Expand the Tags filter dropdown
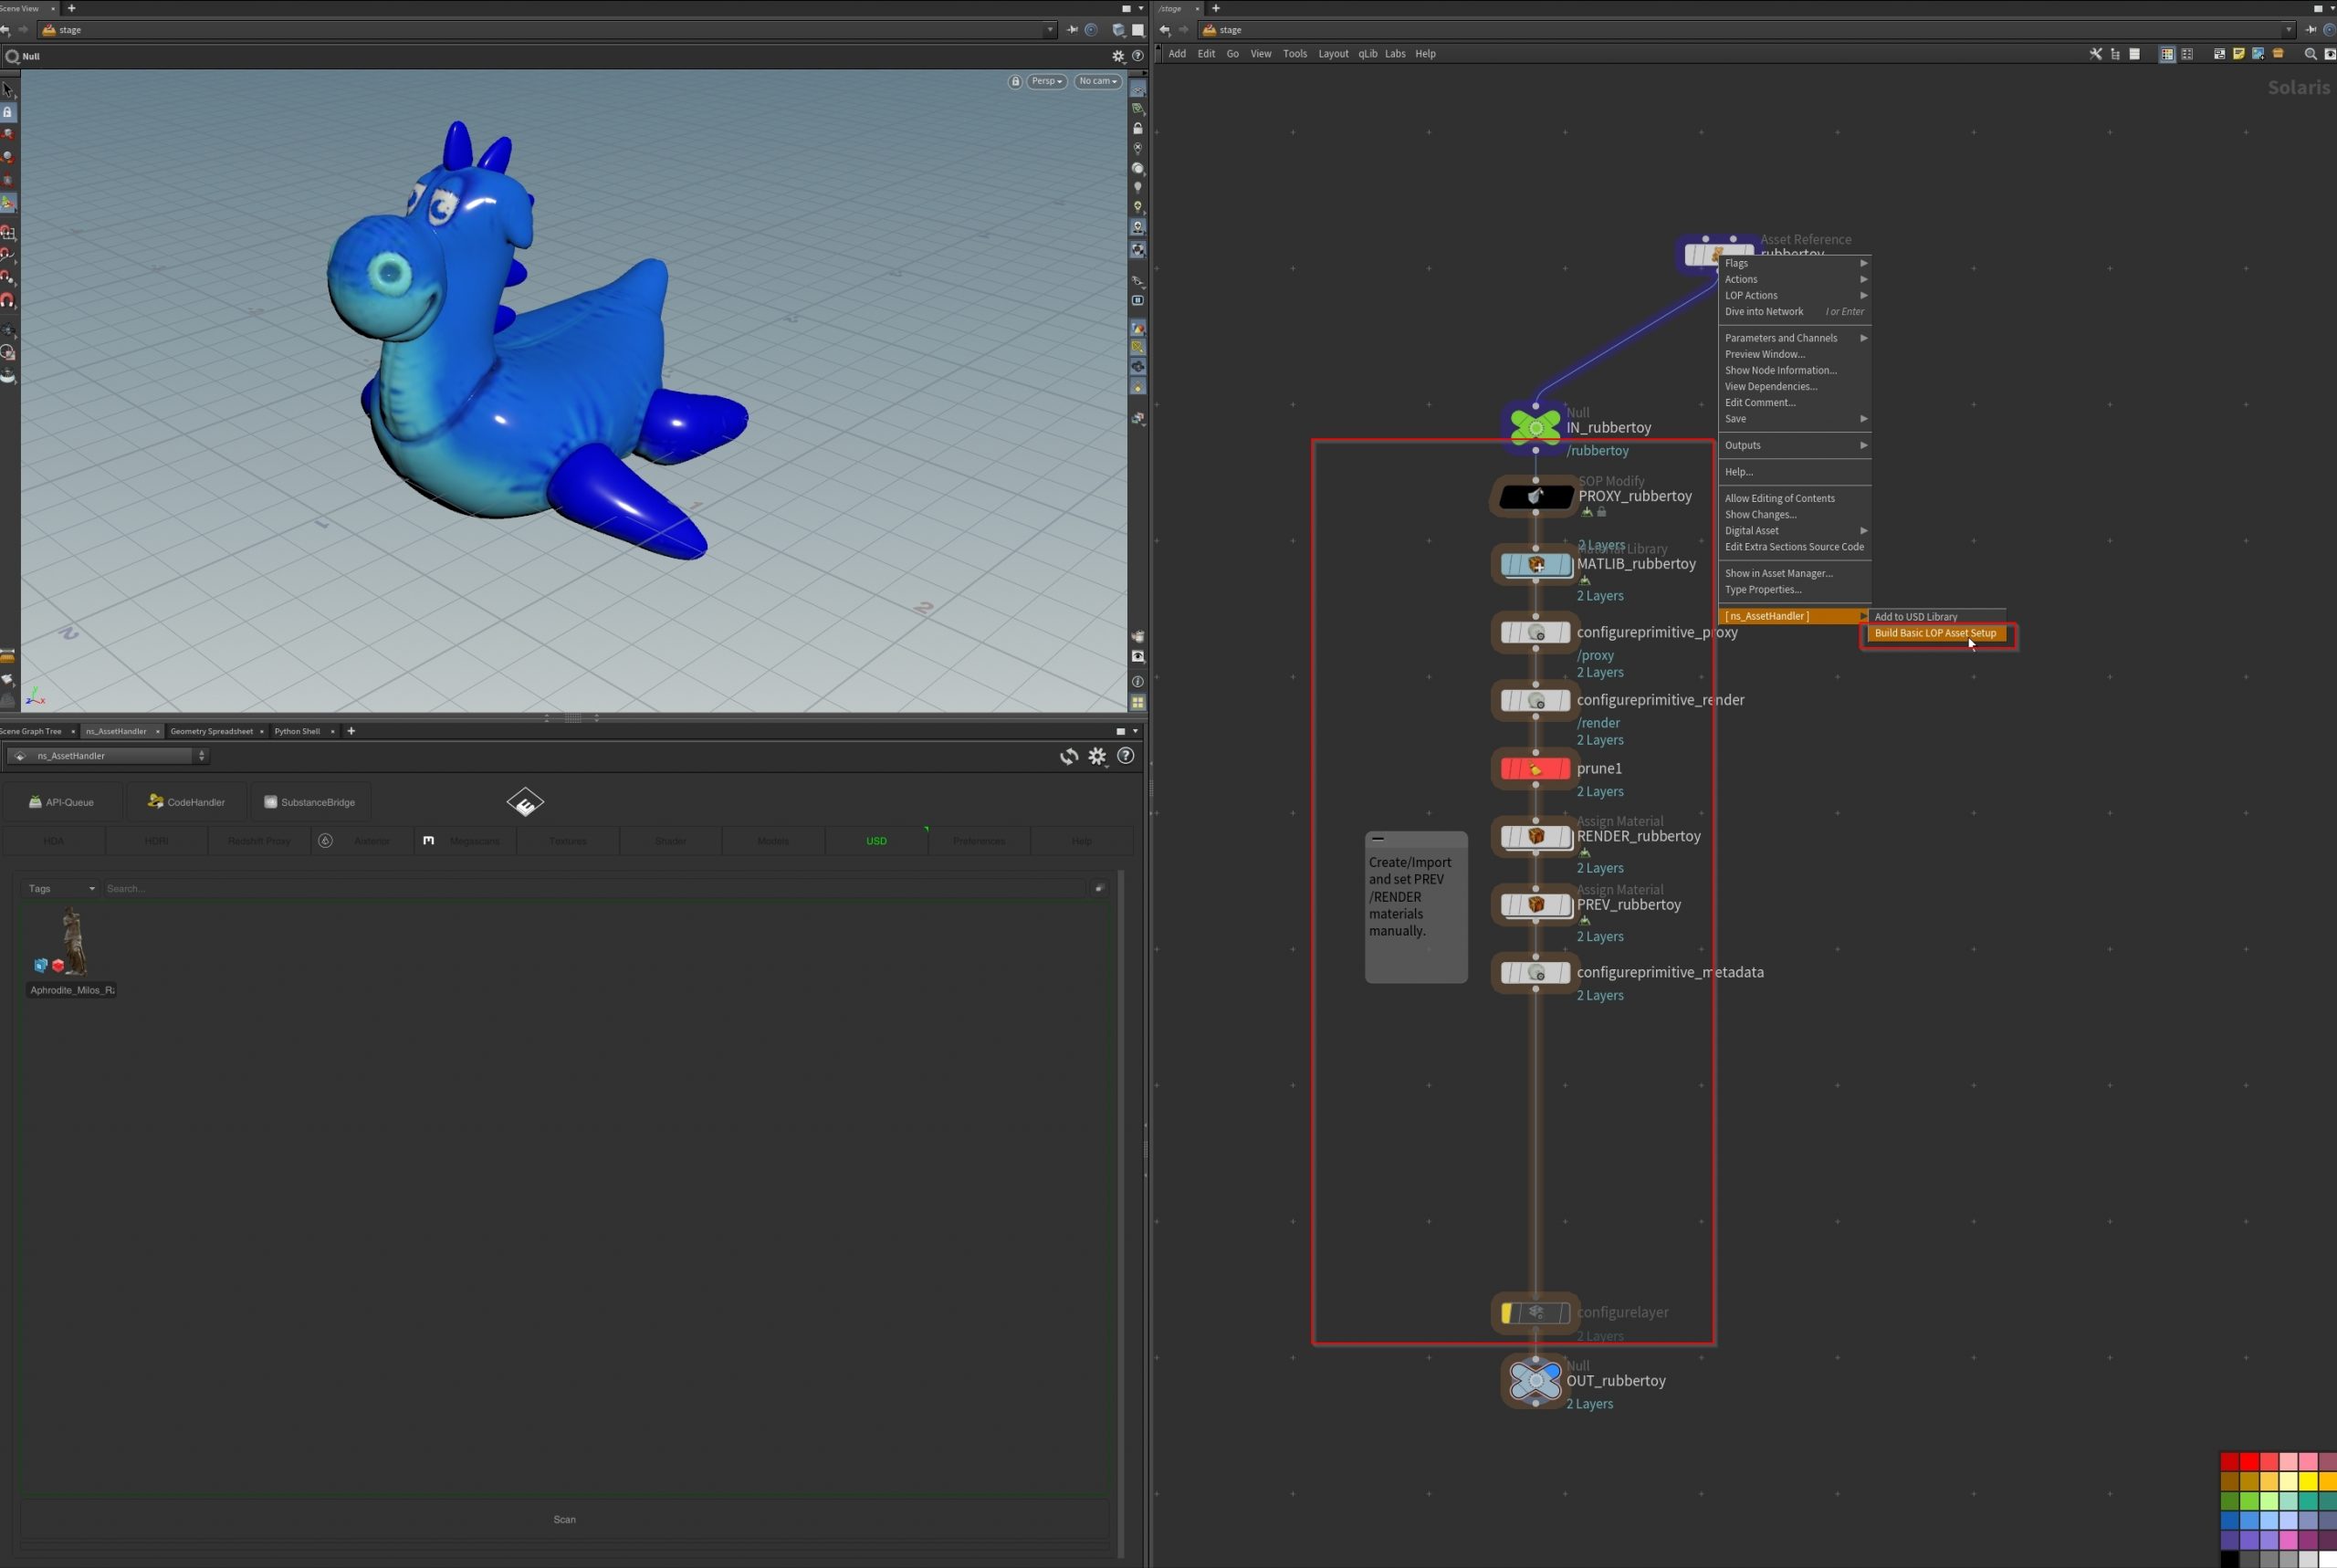The height and width of the screenshot is (1568, 2337). pos(61,888)
